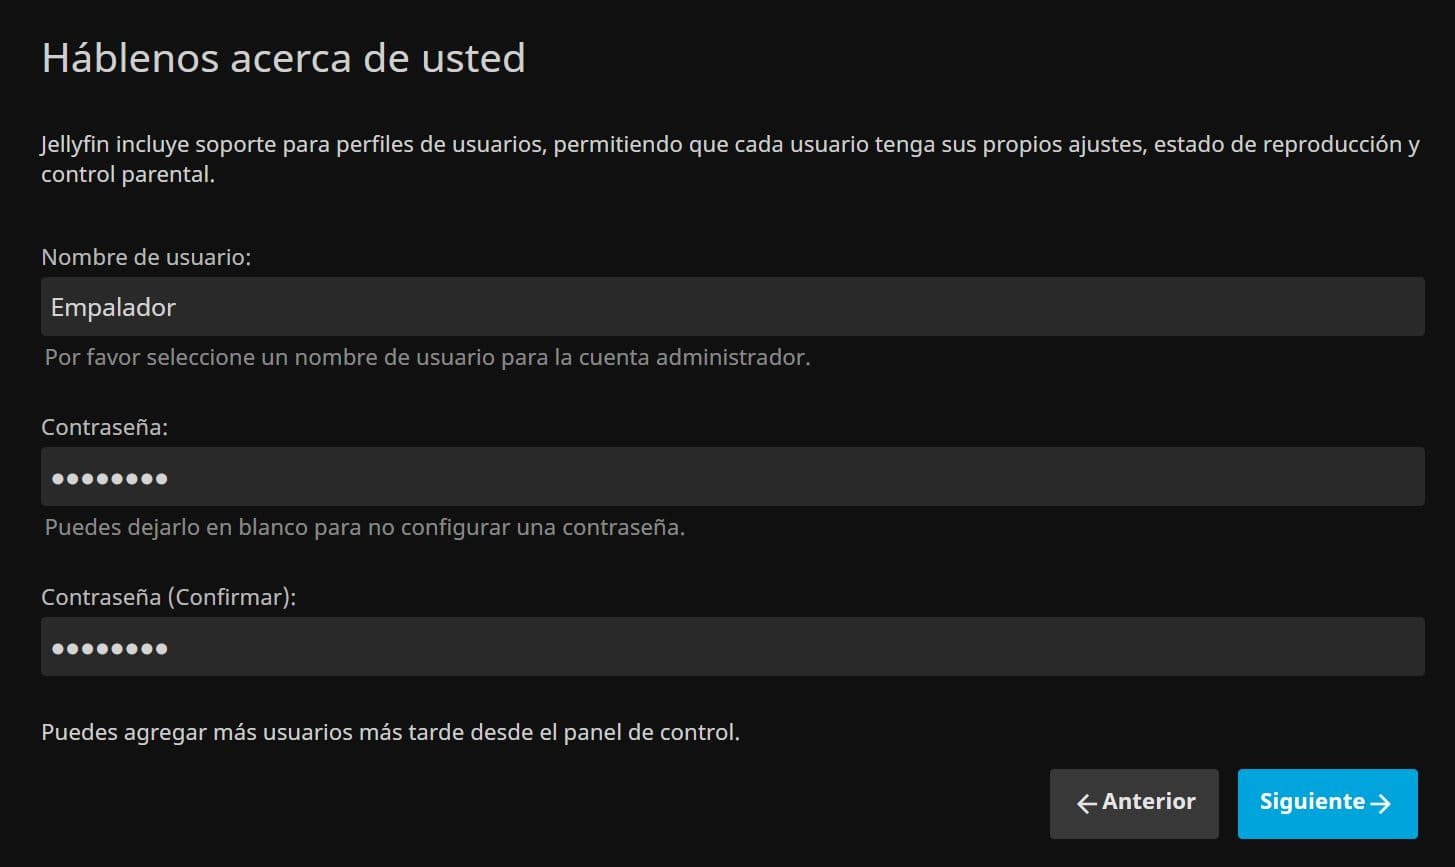The image size is (1455, 867).
Task: Click the left arrow icon on Anterior
Action: (1087, 803)
